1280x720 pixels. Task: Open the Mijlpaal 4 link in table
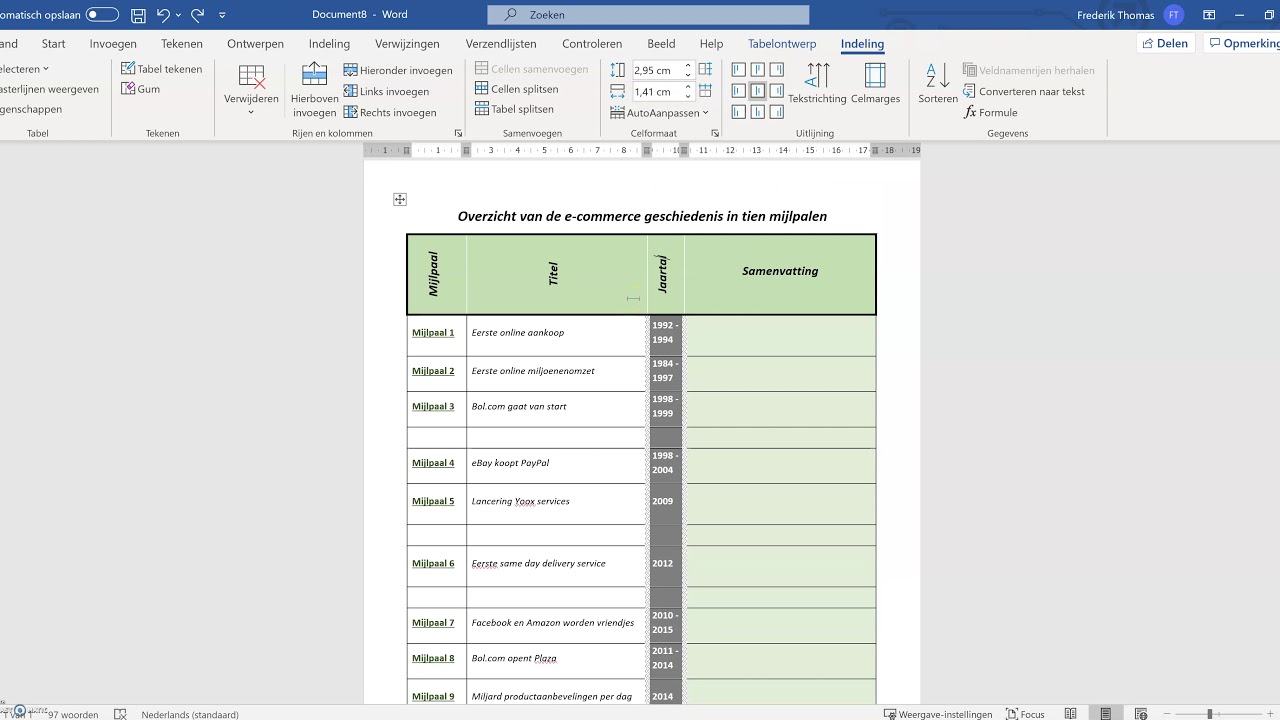tap(433, 463)
